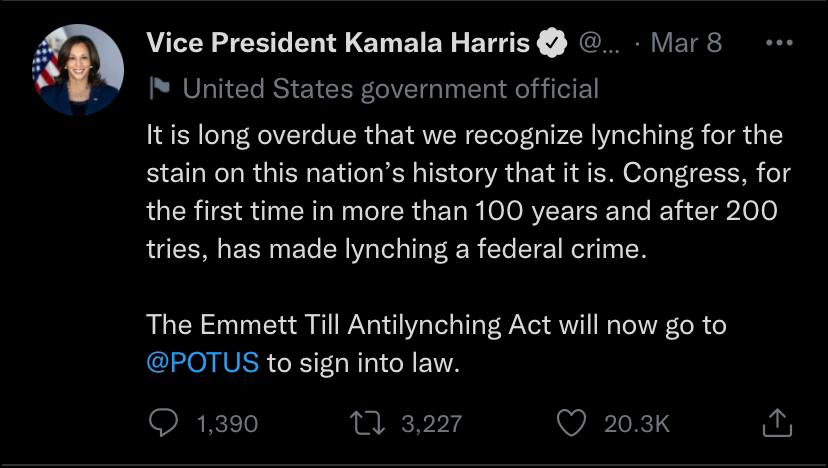Click the 1,390 replies count
This screenshot has width=828, height=468.
[227, 424]
